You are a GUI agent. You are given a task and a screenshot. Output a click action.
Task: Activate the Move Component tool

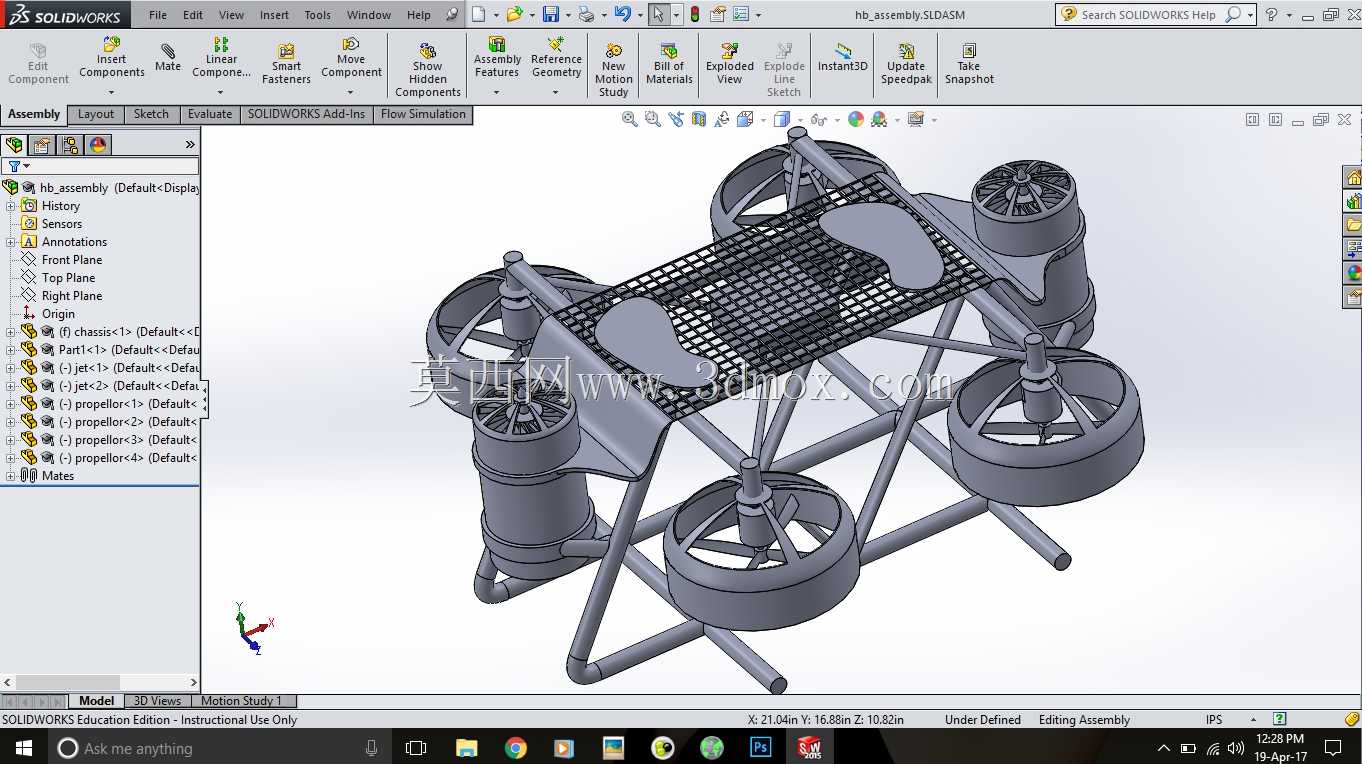(x=351, y=58)
